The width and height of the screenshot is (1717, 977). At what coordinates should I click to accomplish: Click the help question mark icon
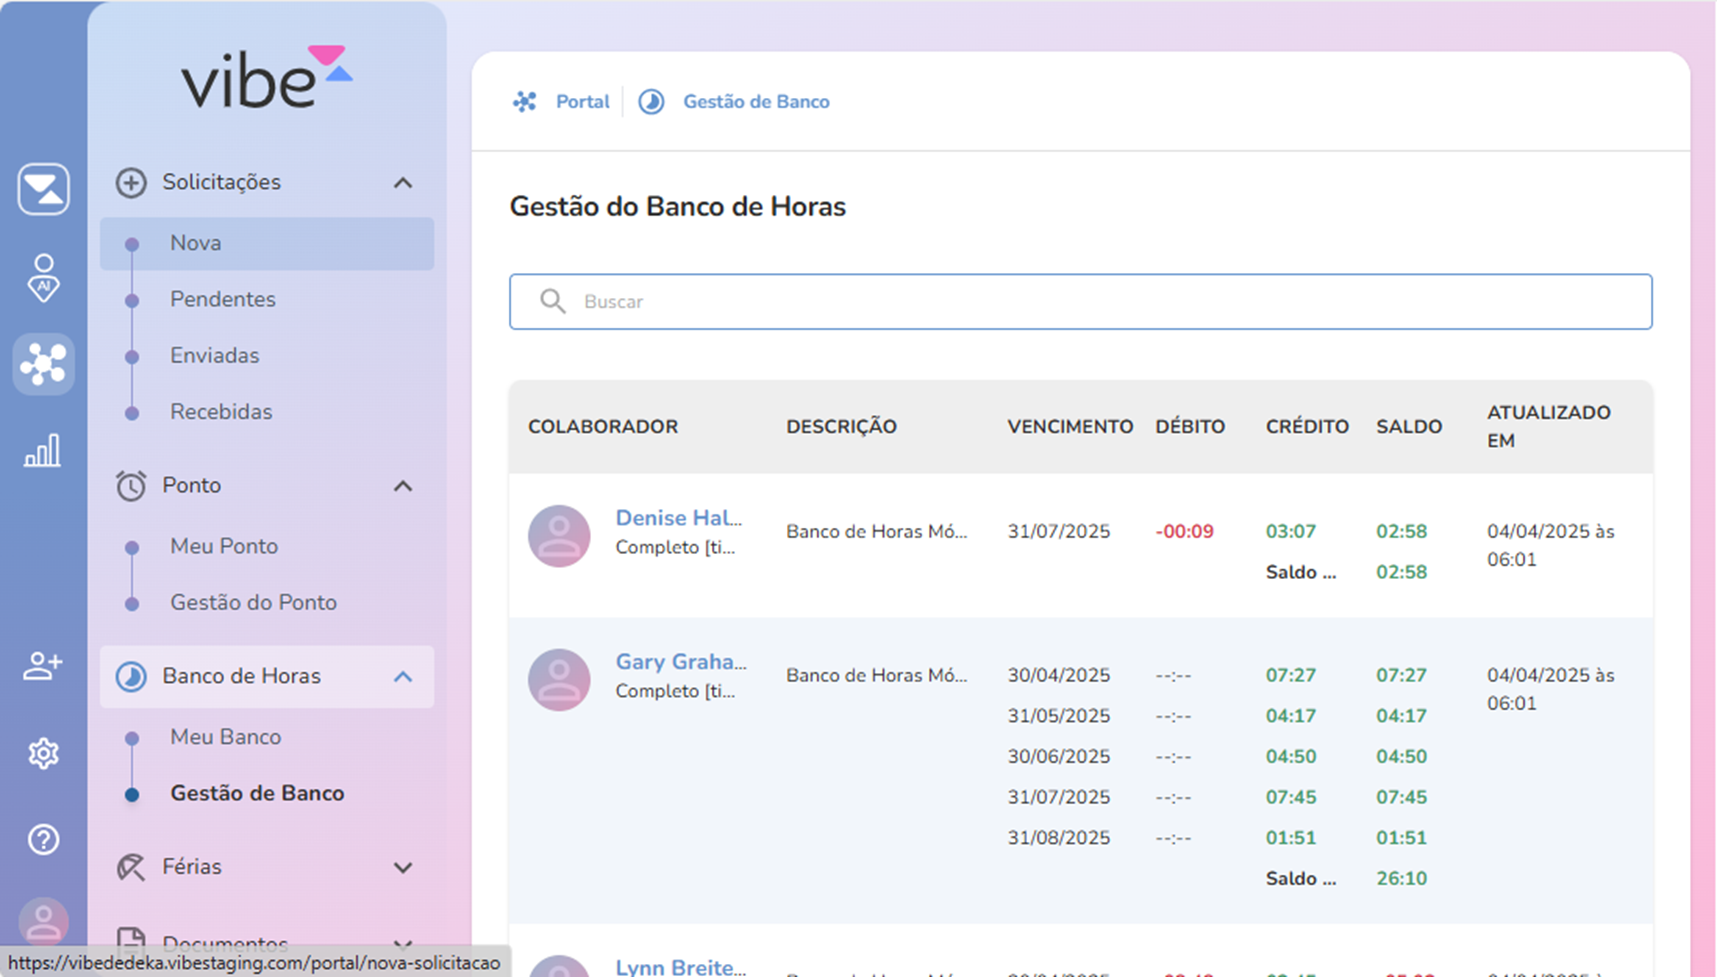43,839
